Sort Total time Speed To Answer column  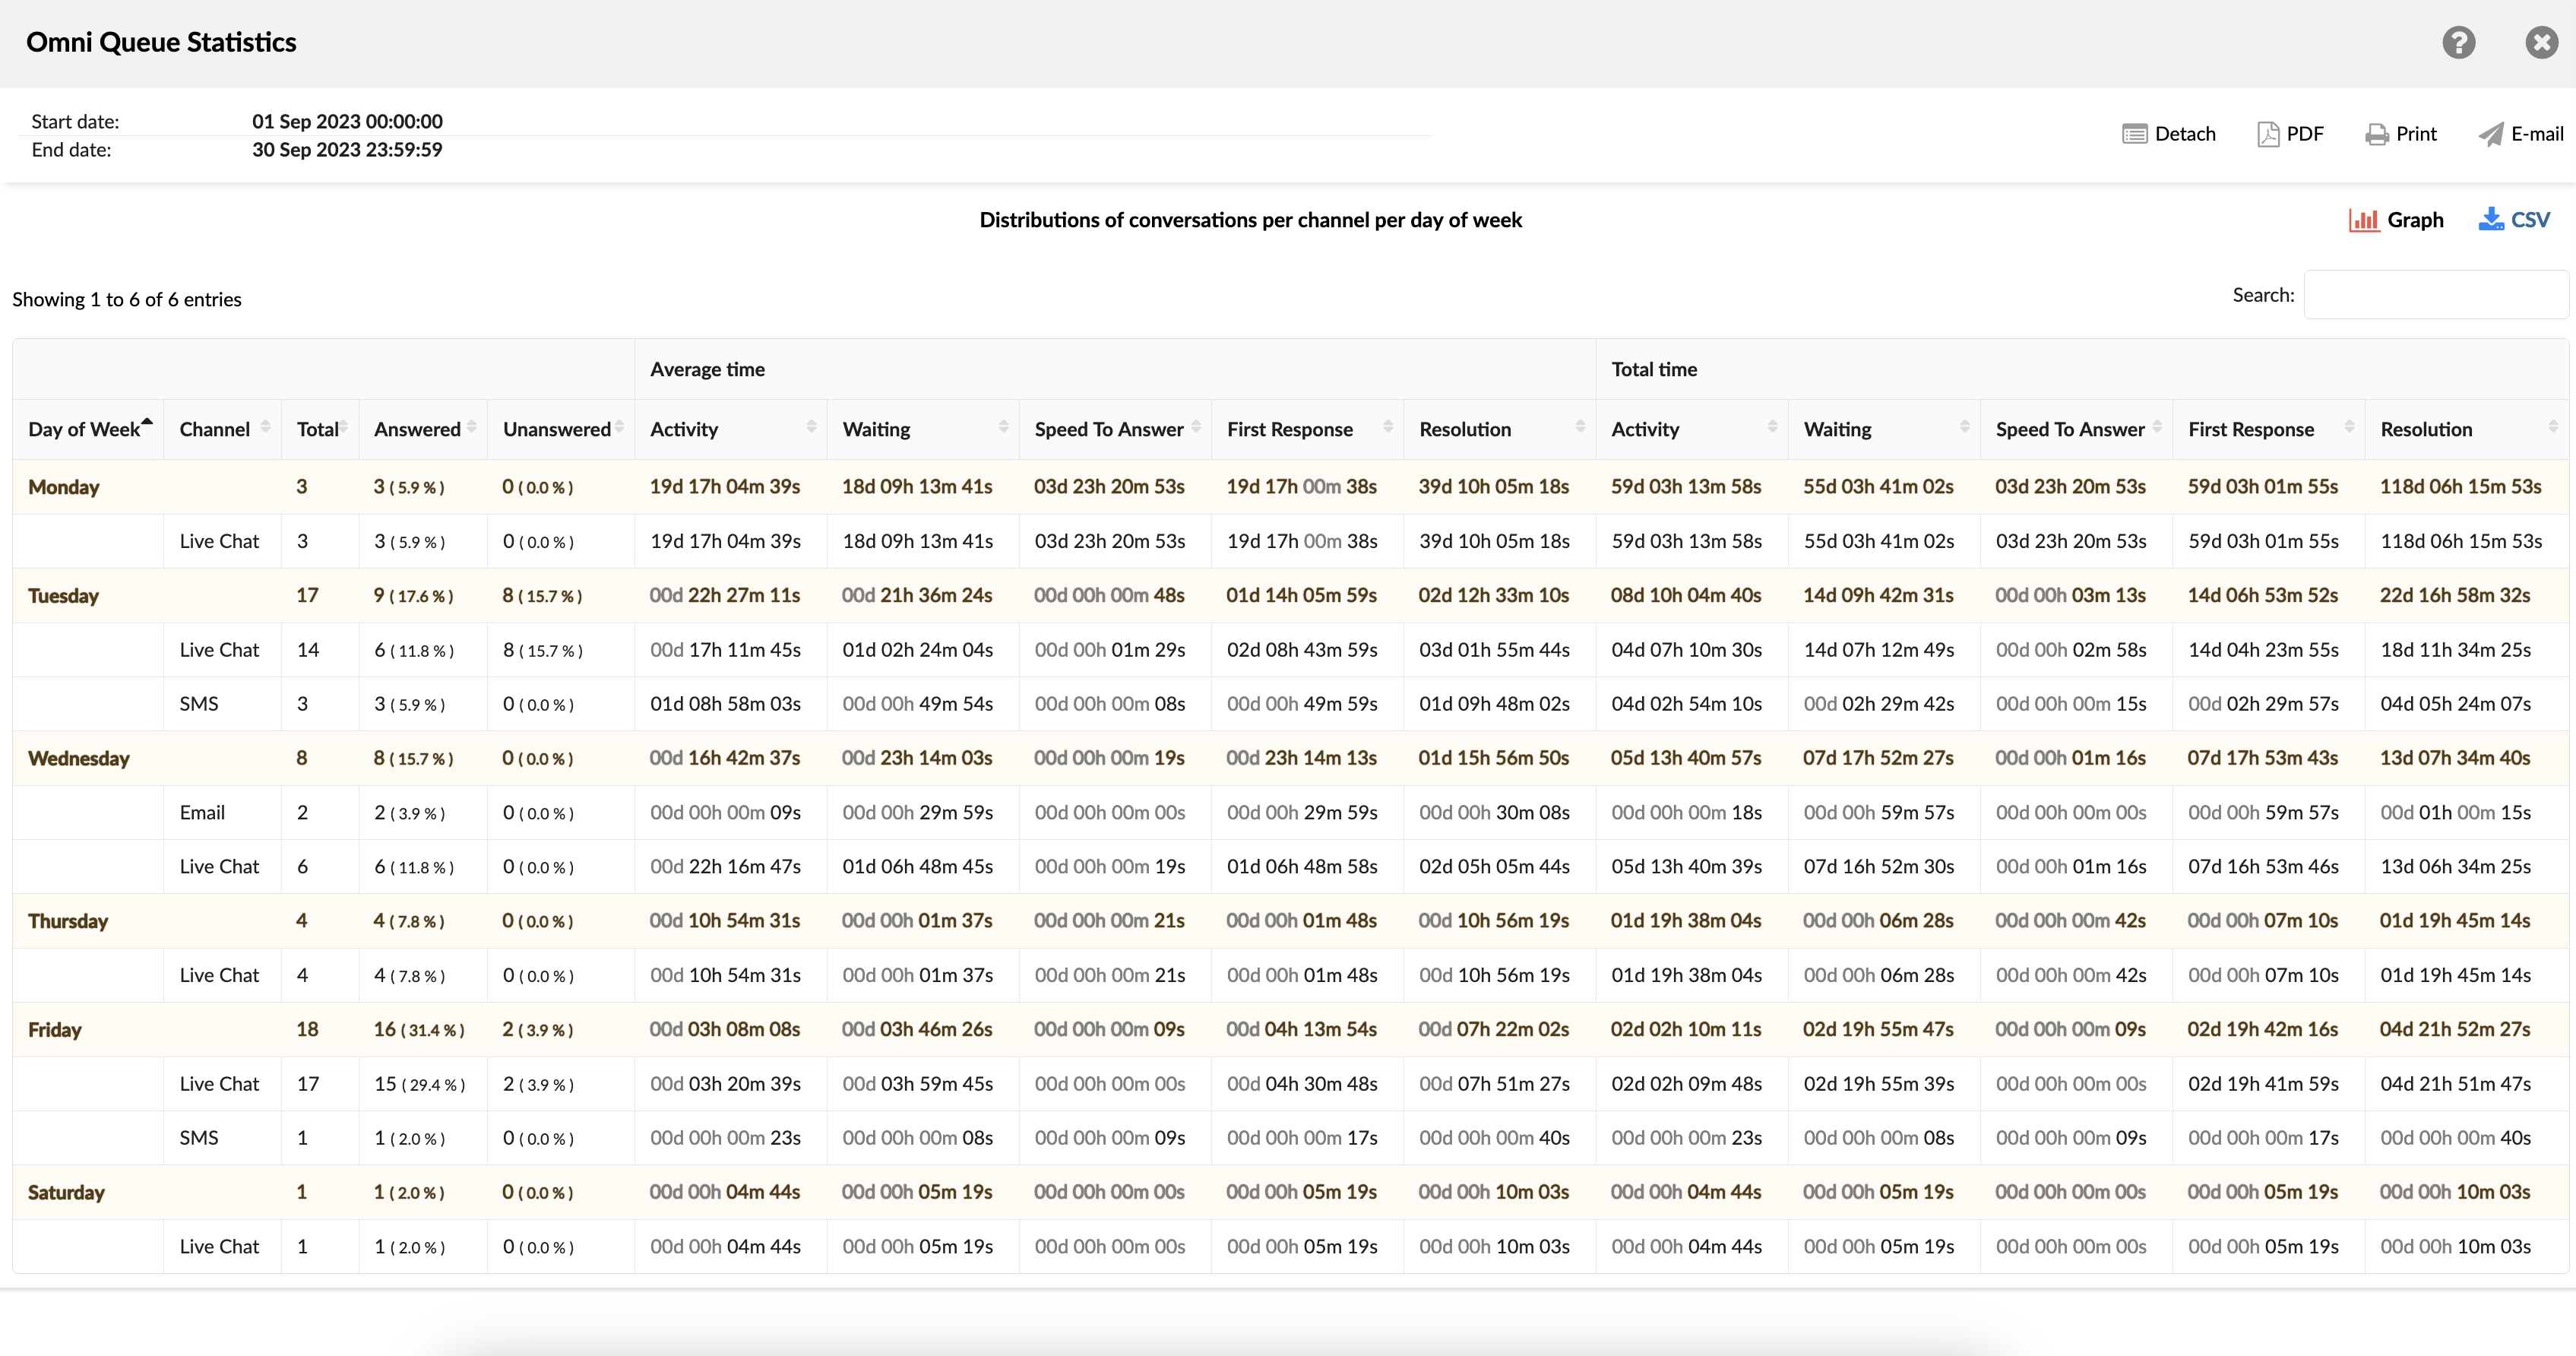click(x=2076, y=429)
